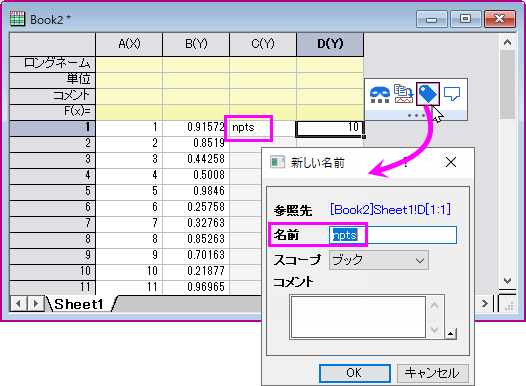Image resolution: width=526 pixels, height=386 pixels.
Task: Click cell value 0.8519
Action: point(196,143)
